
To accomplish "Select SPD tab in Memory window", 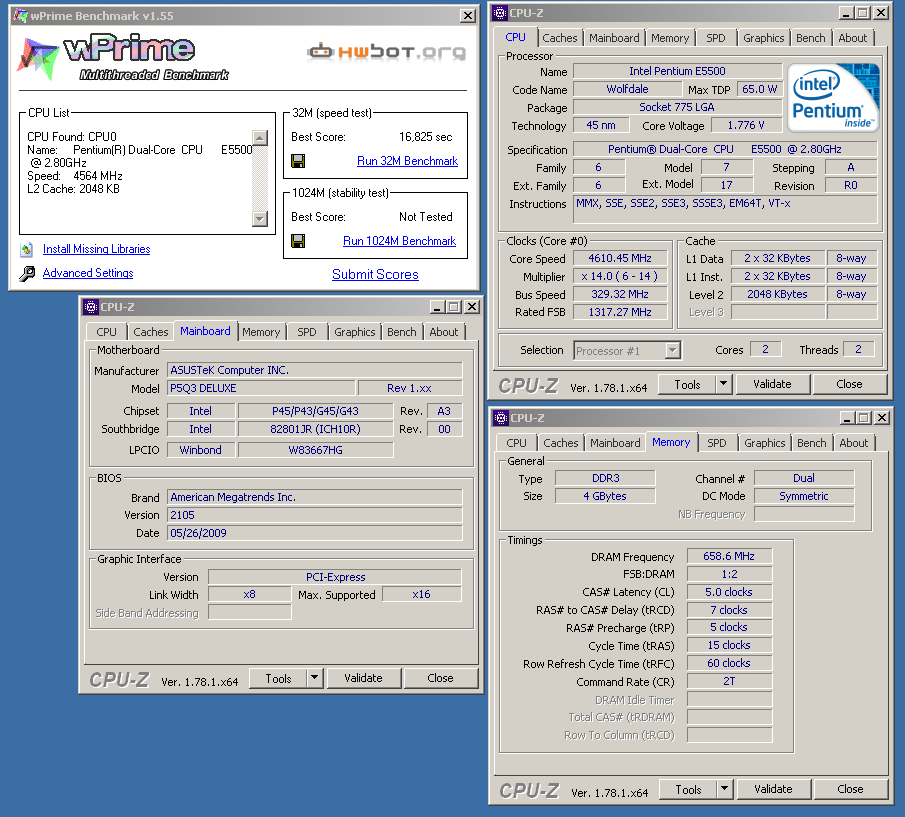I will [717, 443].
